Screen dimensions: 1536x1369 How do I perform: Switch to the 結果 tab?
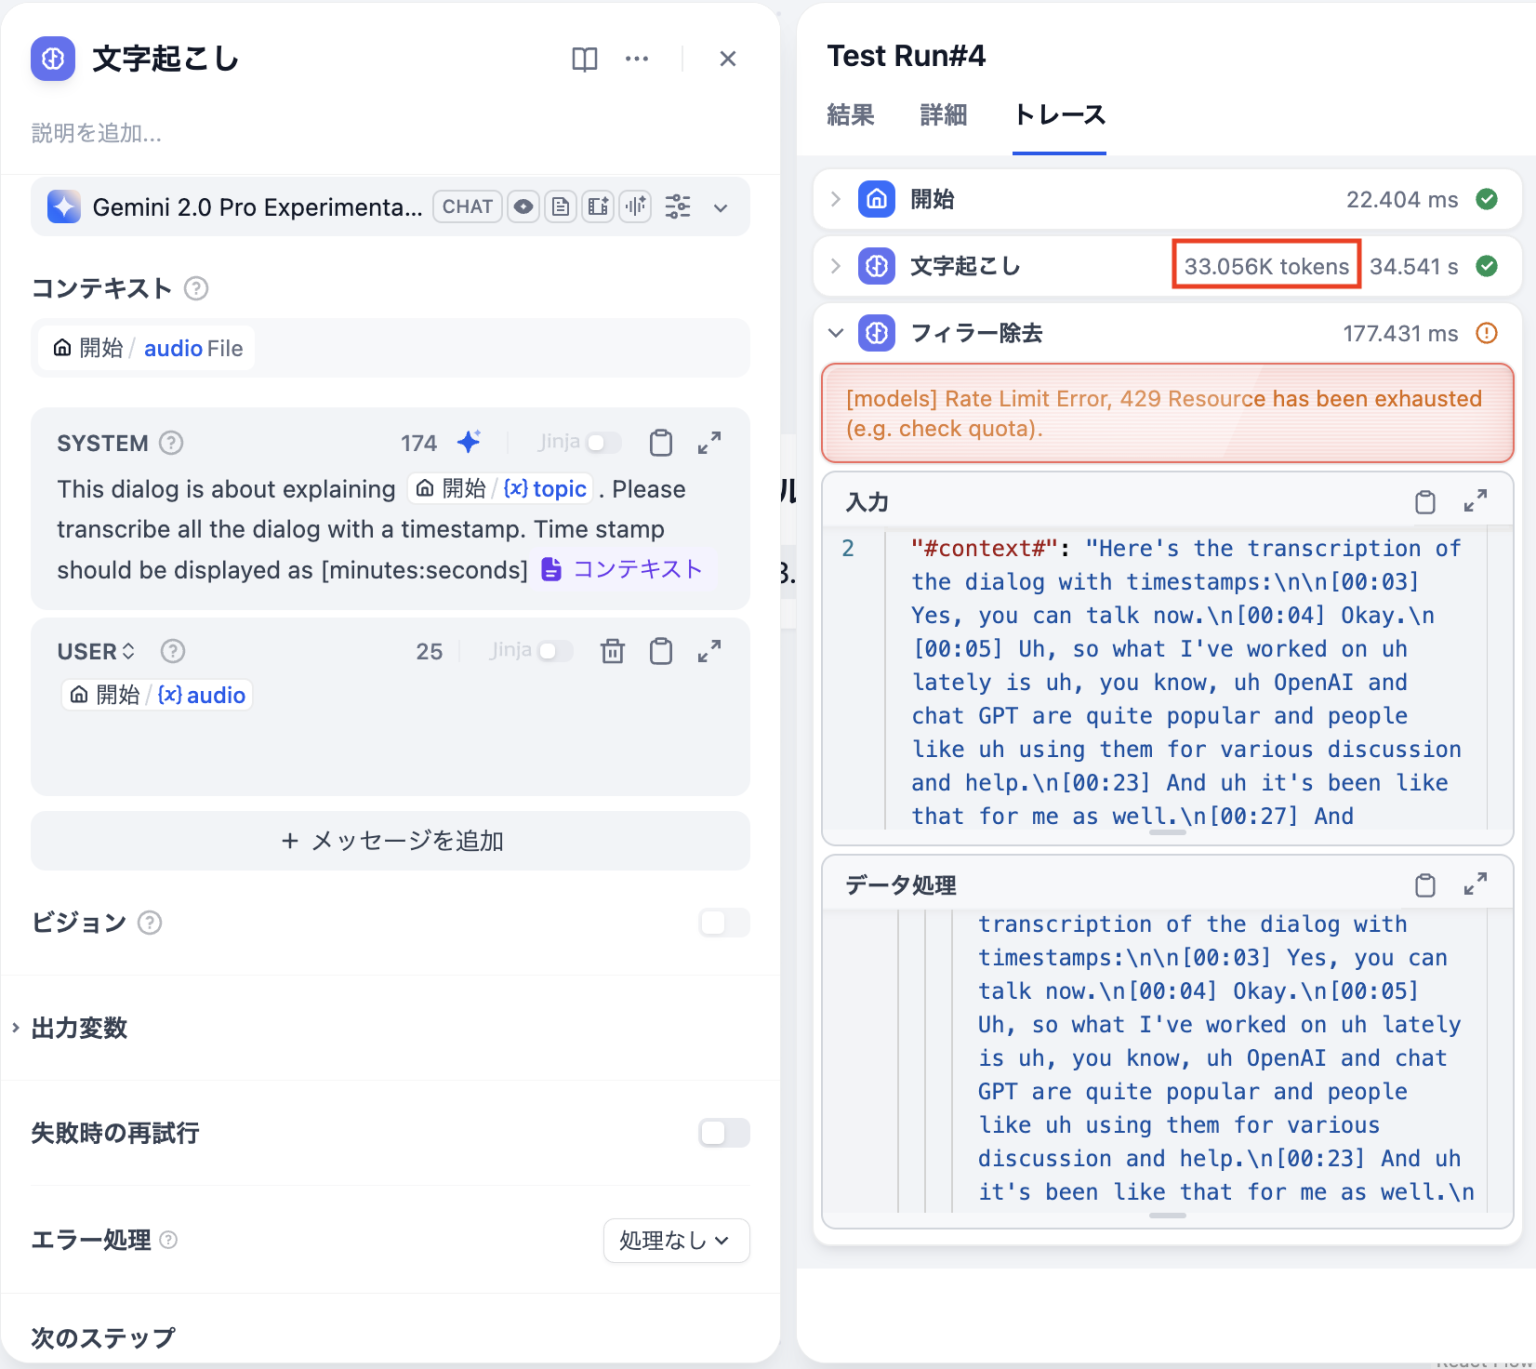pyautogui.click(x=851, y=115)
